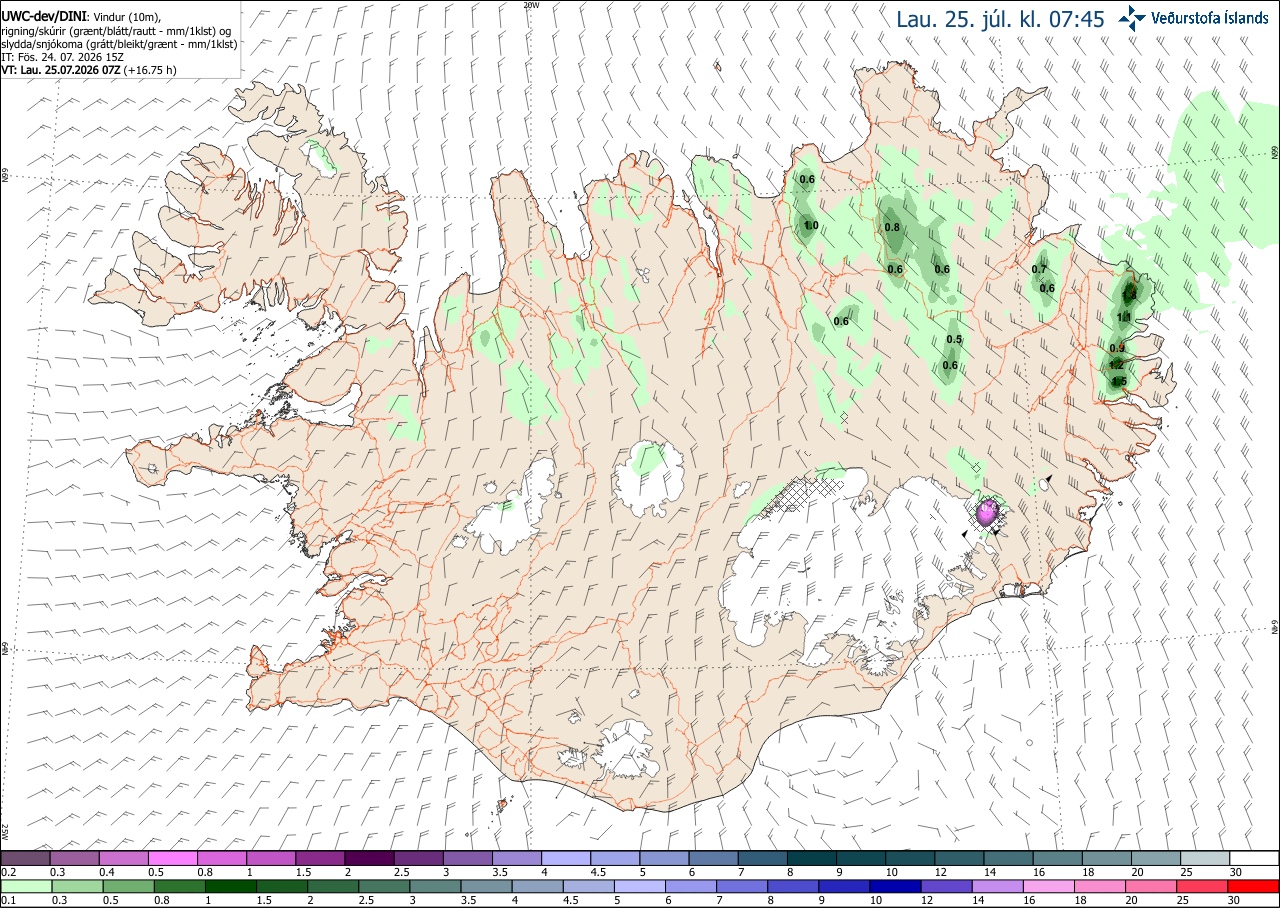Click the 0.8 precipitation value on map

click(x=893, y=227)
